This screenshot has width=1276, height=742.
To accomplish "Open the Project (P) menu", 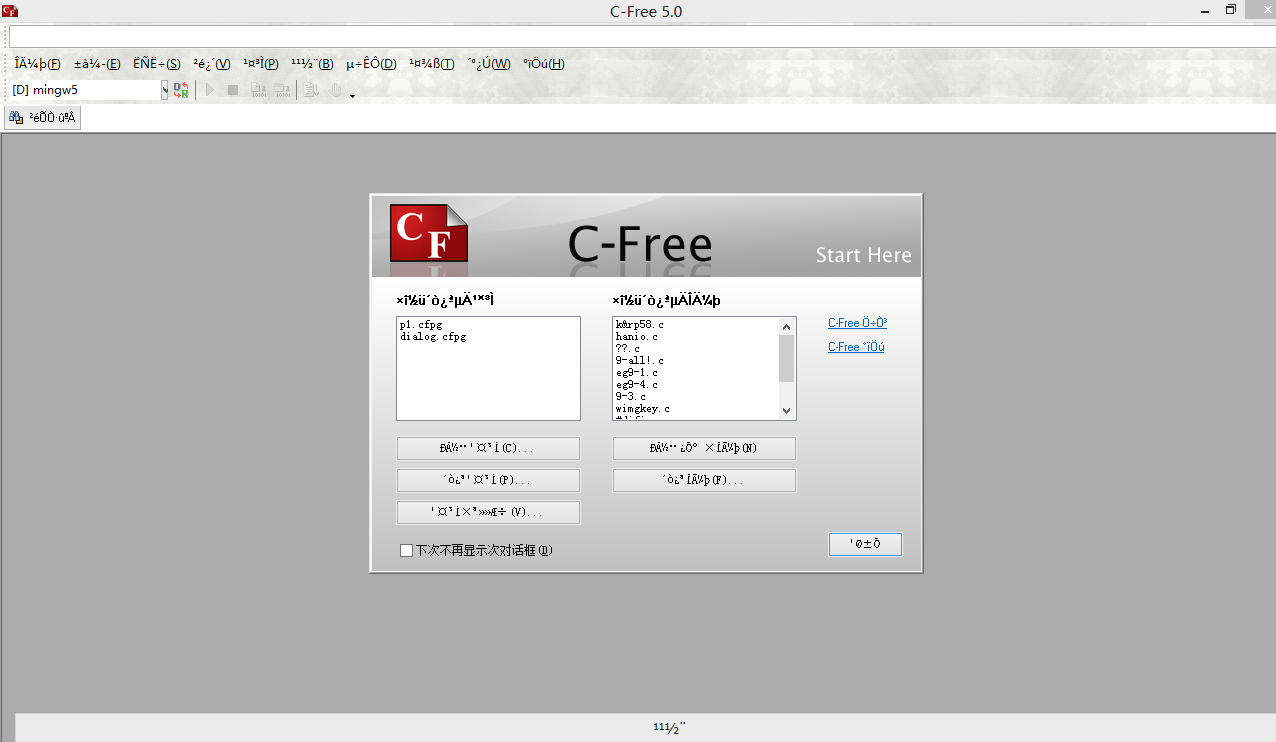I will coord(261,64).
